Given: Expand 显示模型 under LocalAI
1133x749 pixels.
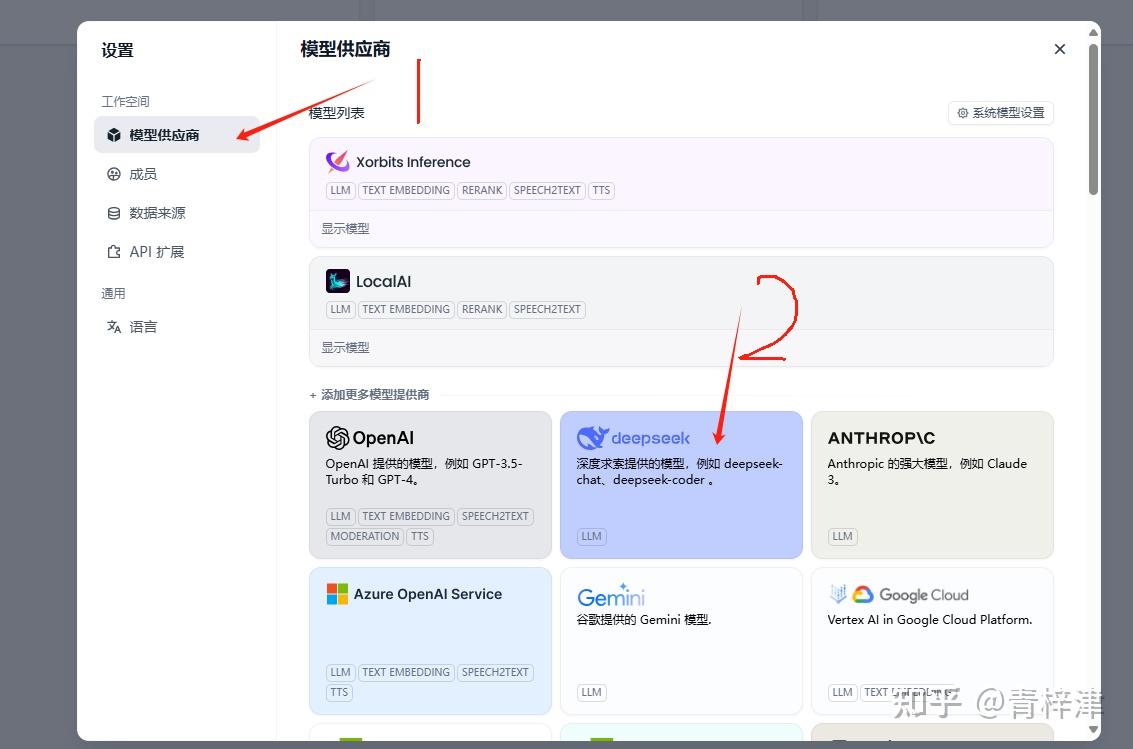Looking at the screenshot, I should [345, 348].
